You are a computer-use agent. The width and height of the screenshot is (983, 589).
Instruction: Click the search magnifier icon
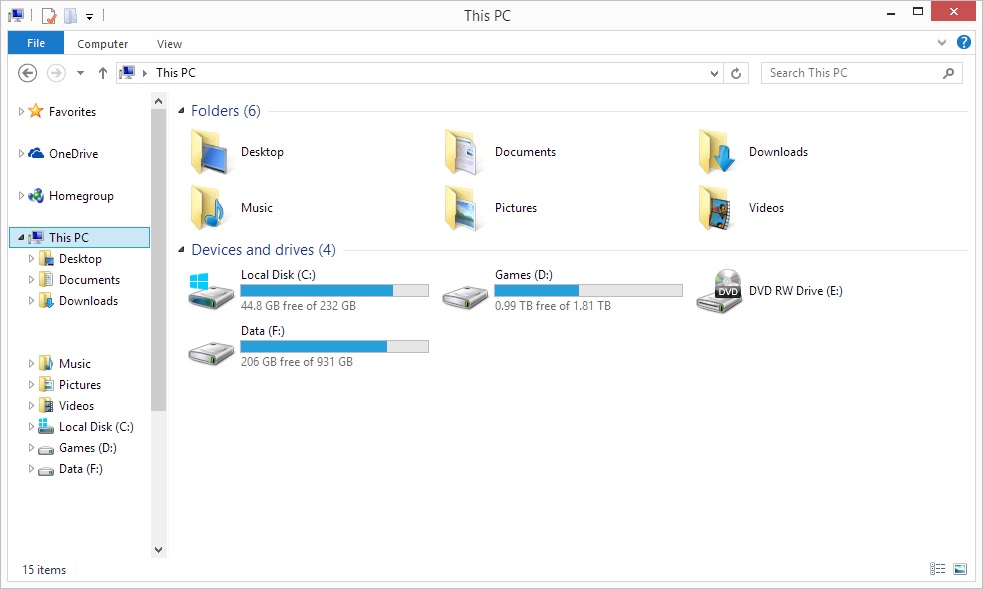pos(949,73)
